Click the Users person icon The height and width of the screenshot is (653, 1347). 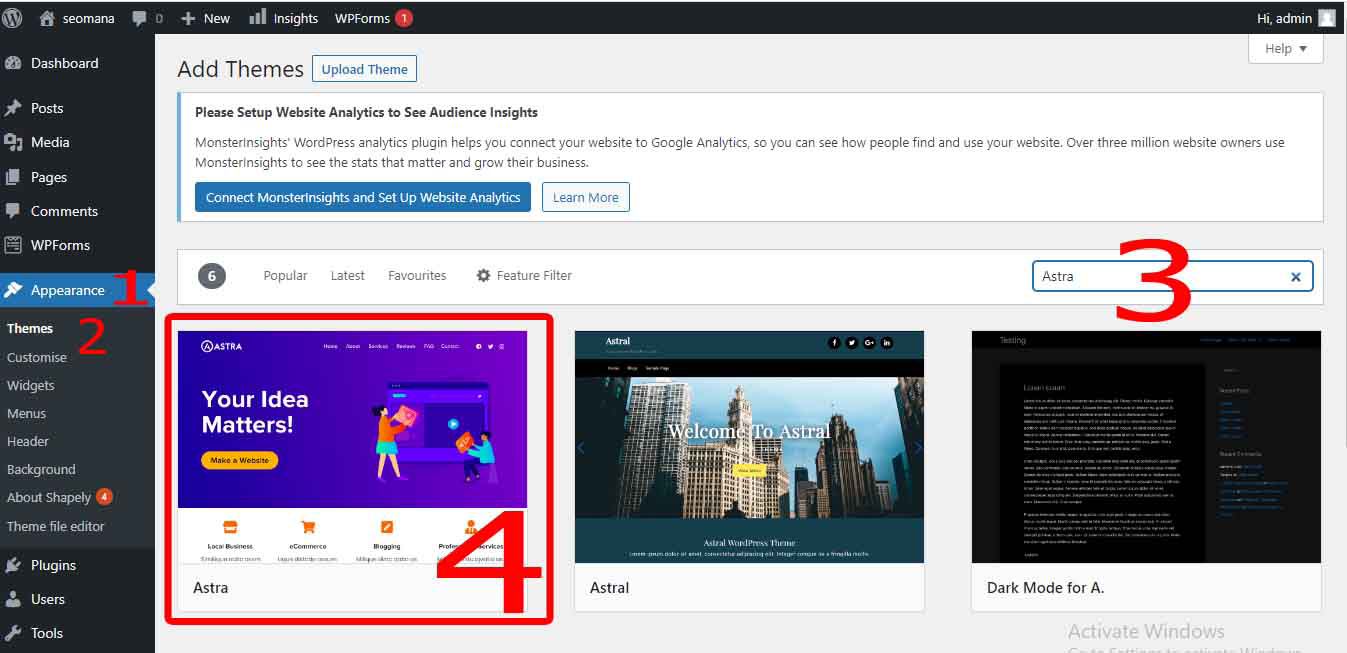point(13,599)
